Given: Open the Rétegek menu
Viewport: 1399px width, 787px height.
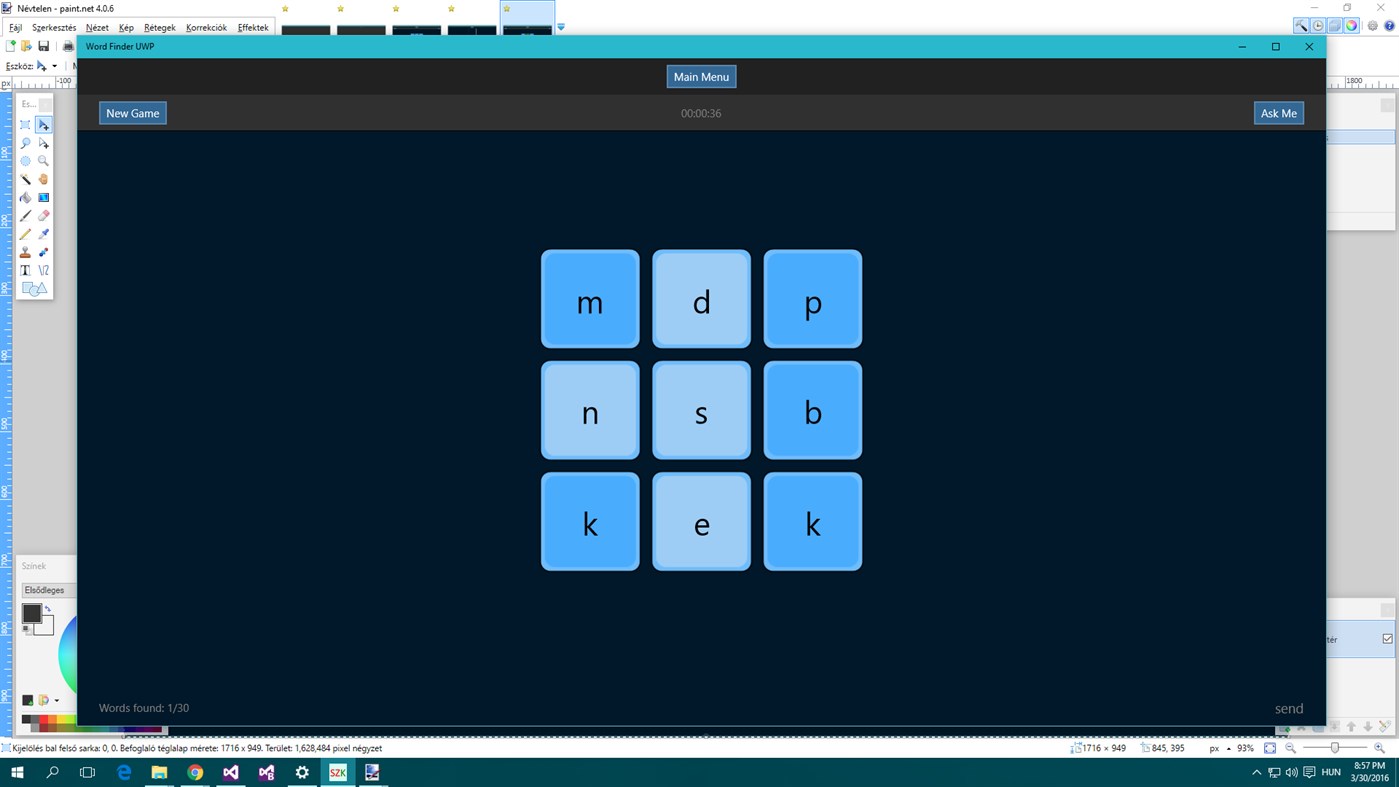Looking at the screenshot, I should tap(158, 27).
